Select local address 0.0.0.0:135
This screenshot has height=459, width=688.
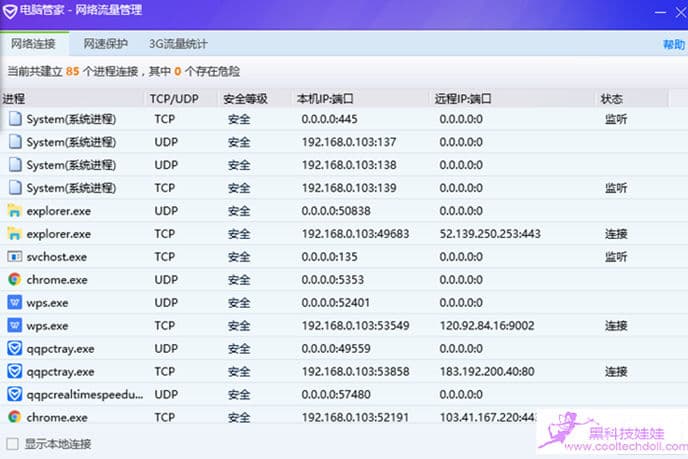click(x=329, y=257)
